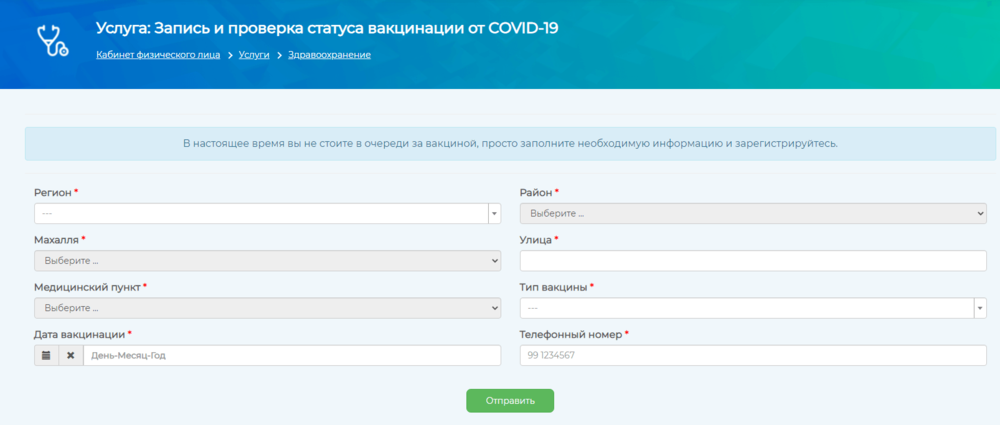Open the Услуги breadcrumb link

[x=254, y=54]
